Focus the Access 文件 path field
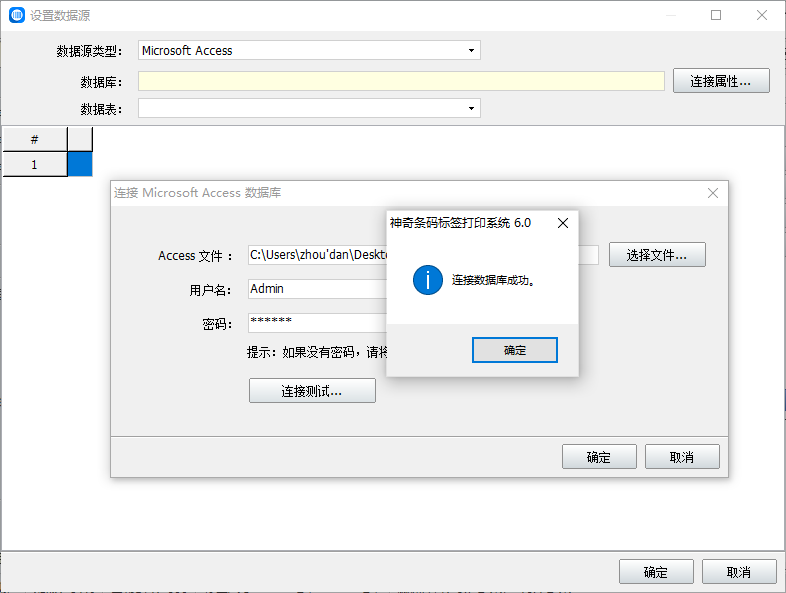 tap(316, 255)
